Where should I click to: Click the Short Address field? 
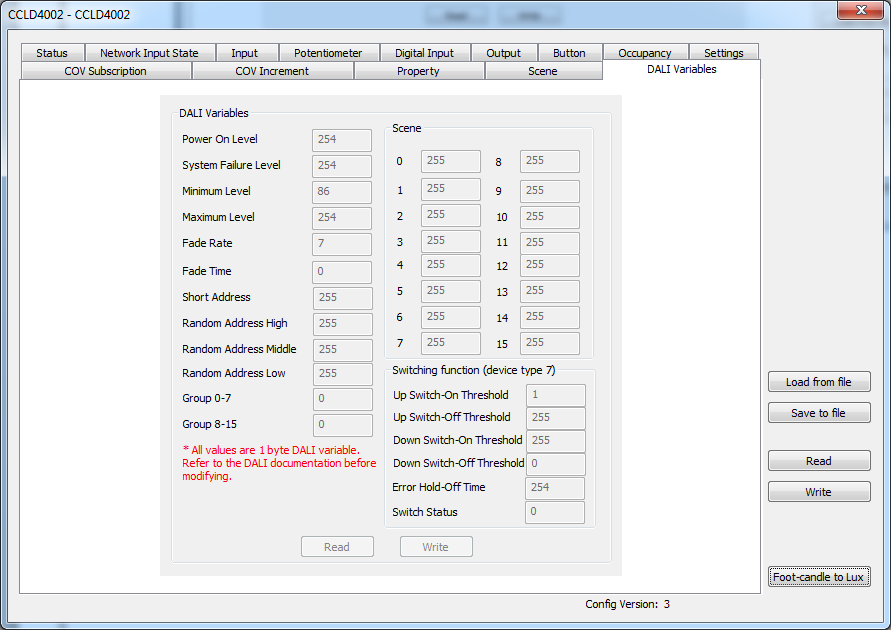[343, 298]
